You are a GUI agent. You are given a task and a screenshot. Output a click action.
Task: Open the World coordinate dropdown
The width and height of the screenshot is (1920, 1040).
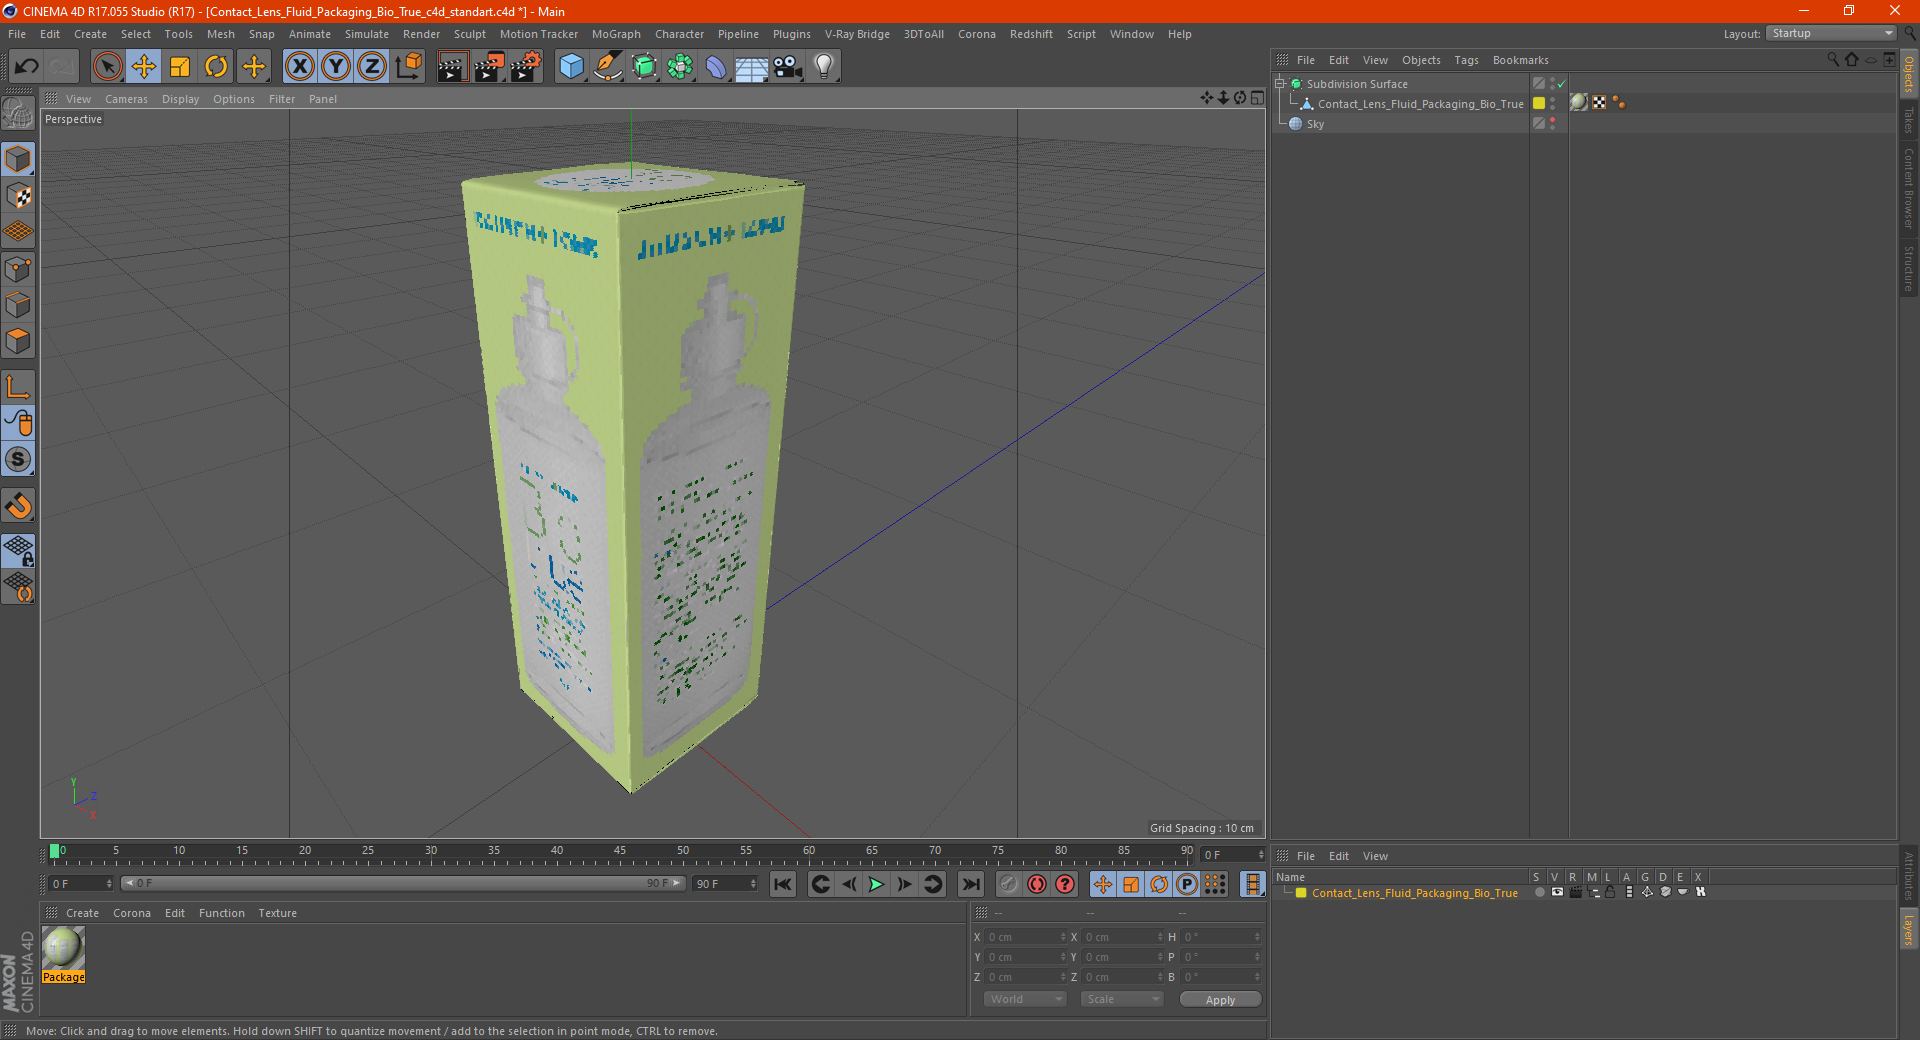click(x=1024, y=999)
